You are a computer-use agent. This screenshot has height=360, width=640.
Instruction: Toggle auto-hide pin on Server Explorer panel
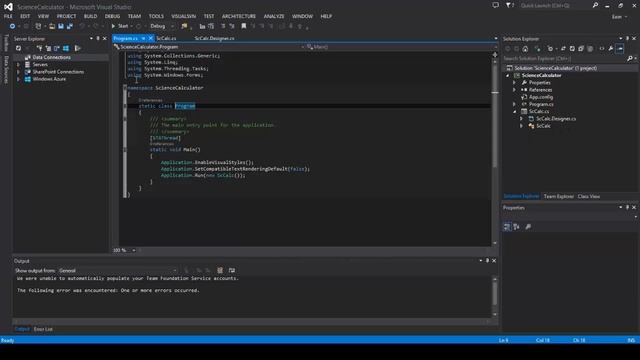(98, 38)
